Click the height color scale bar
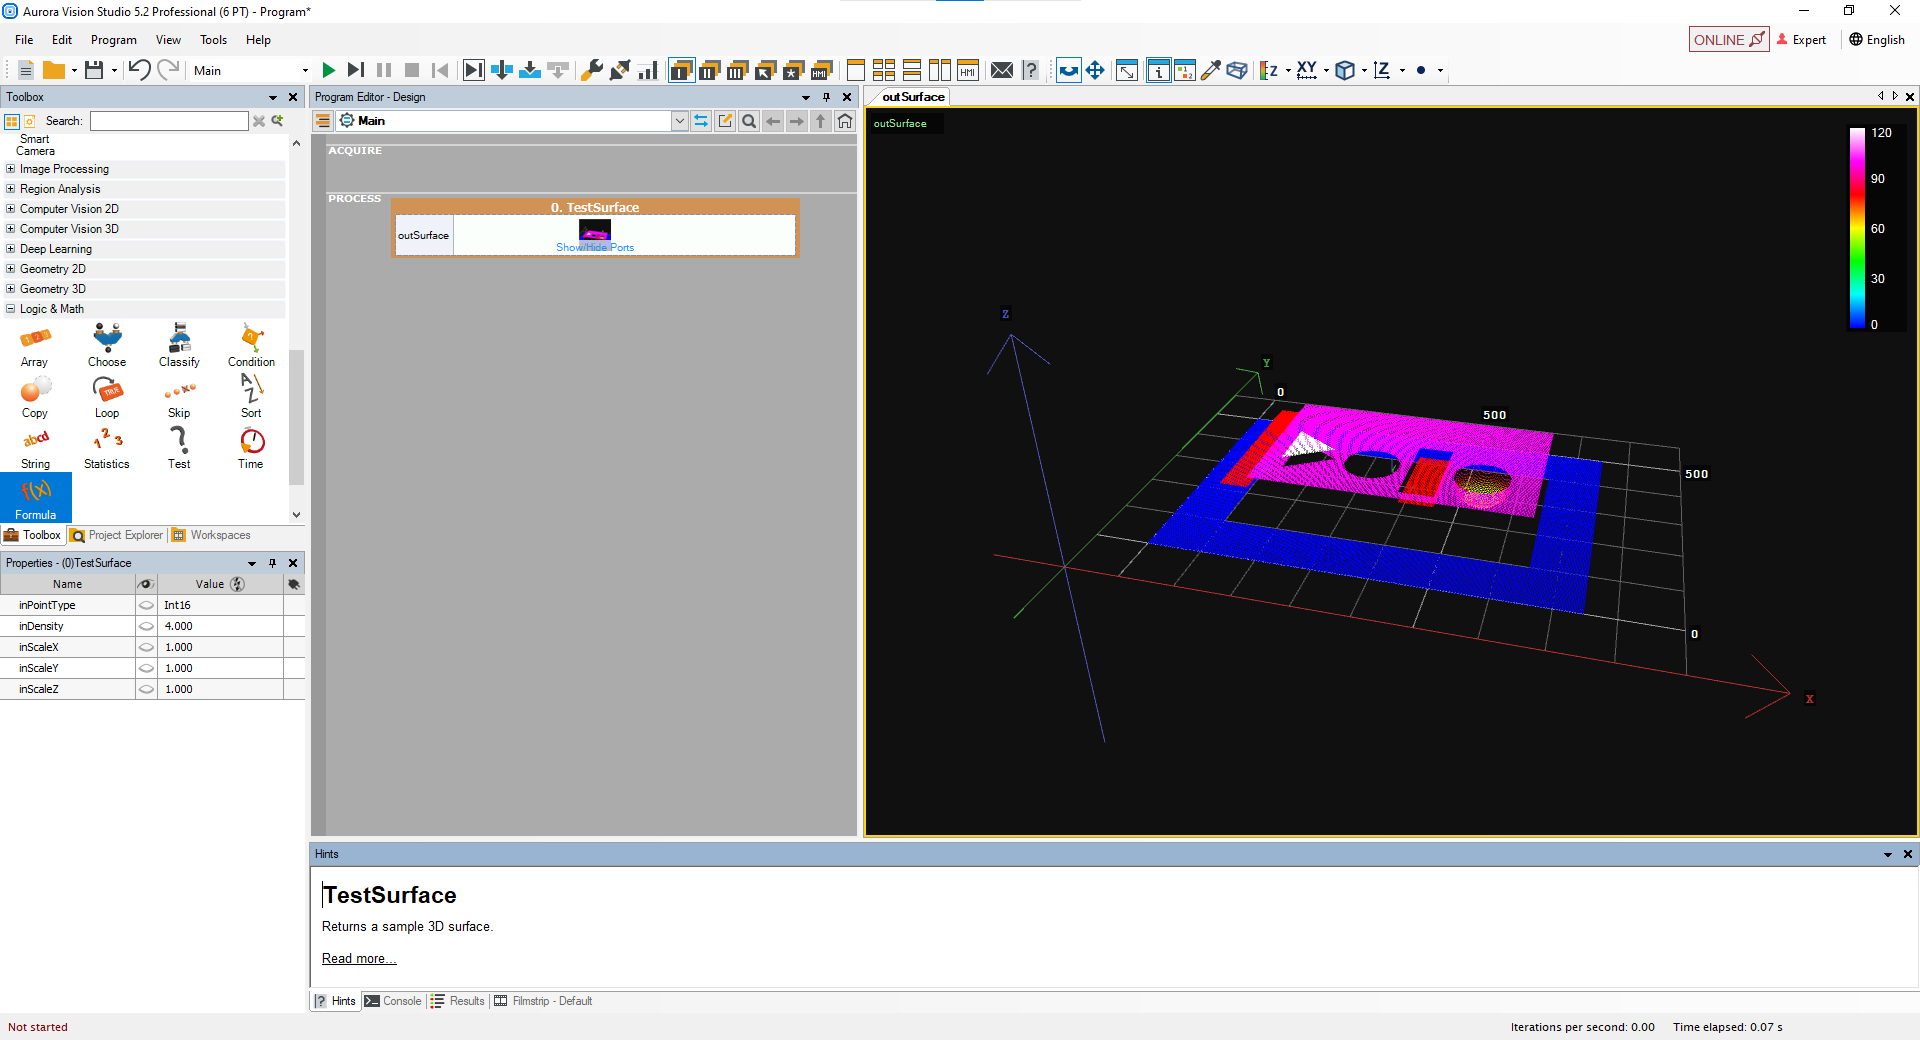 point(1857,227)
